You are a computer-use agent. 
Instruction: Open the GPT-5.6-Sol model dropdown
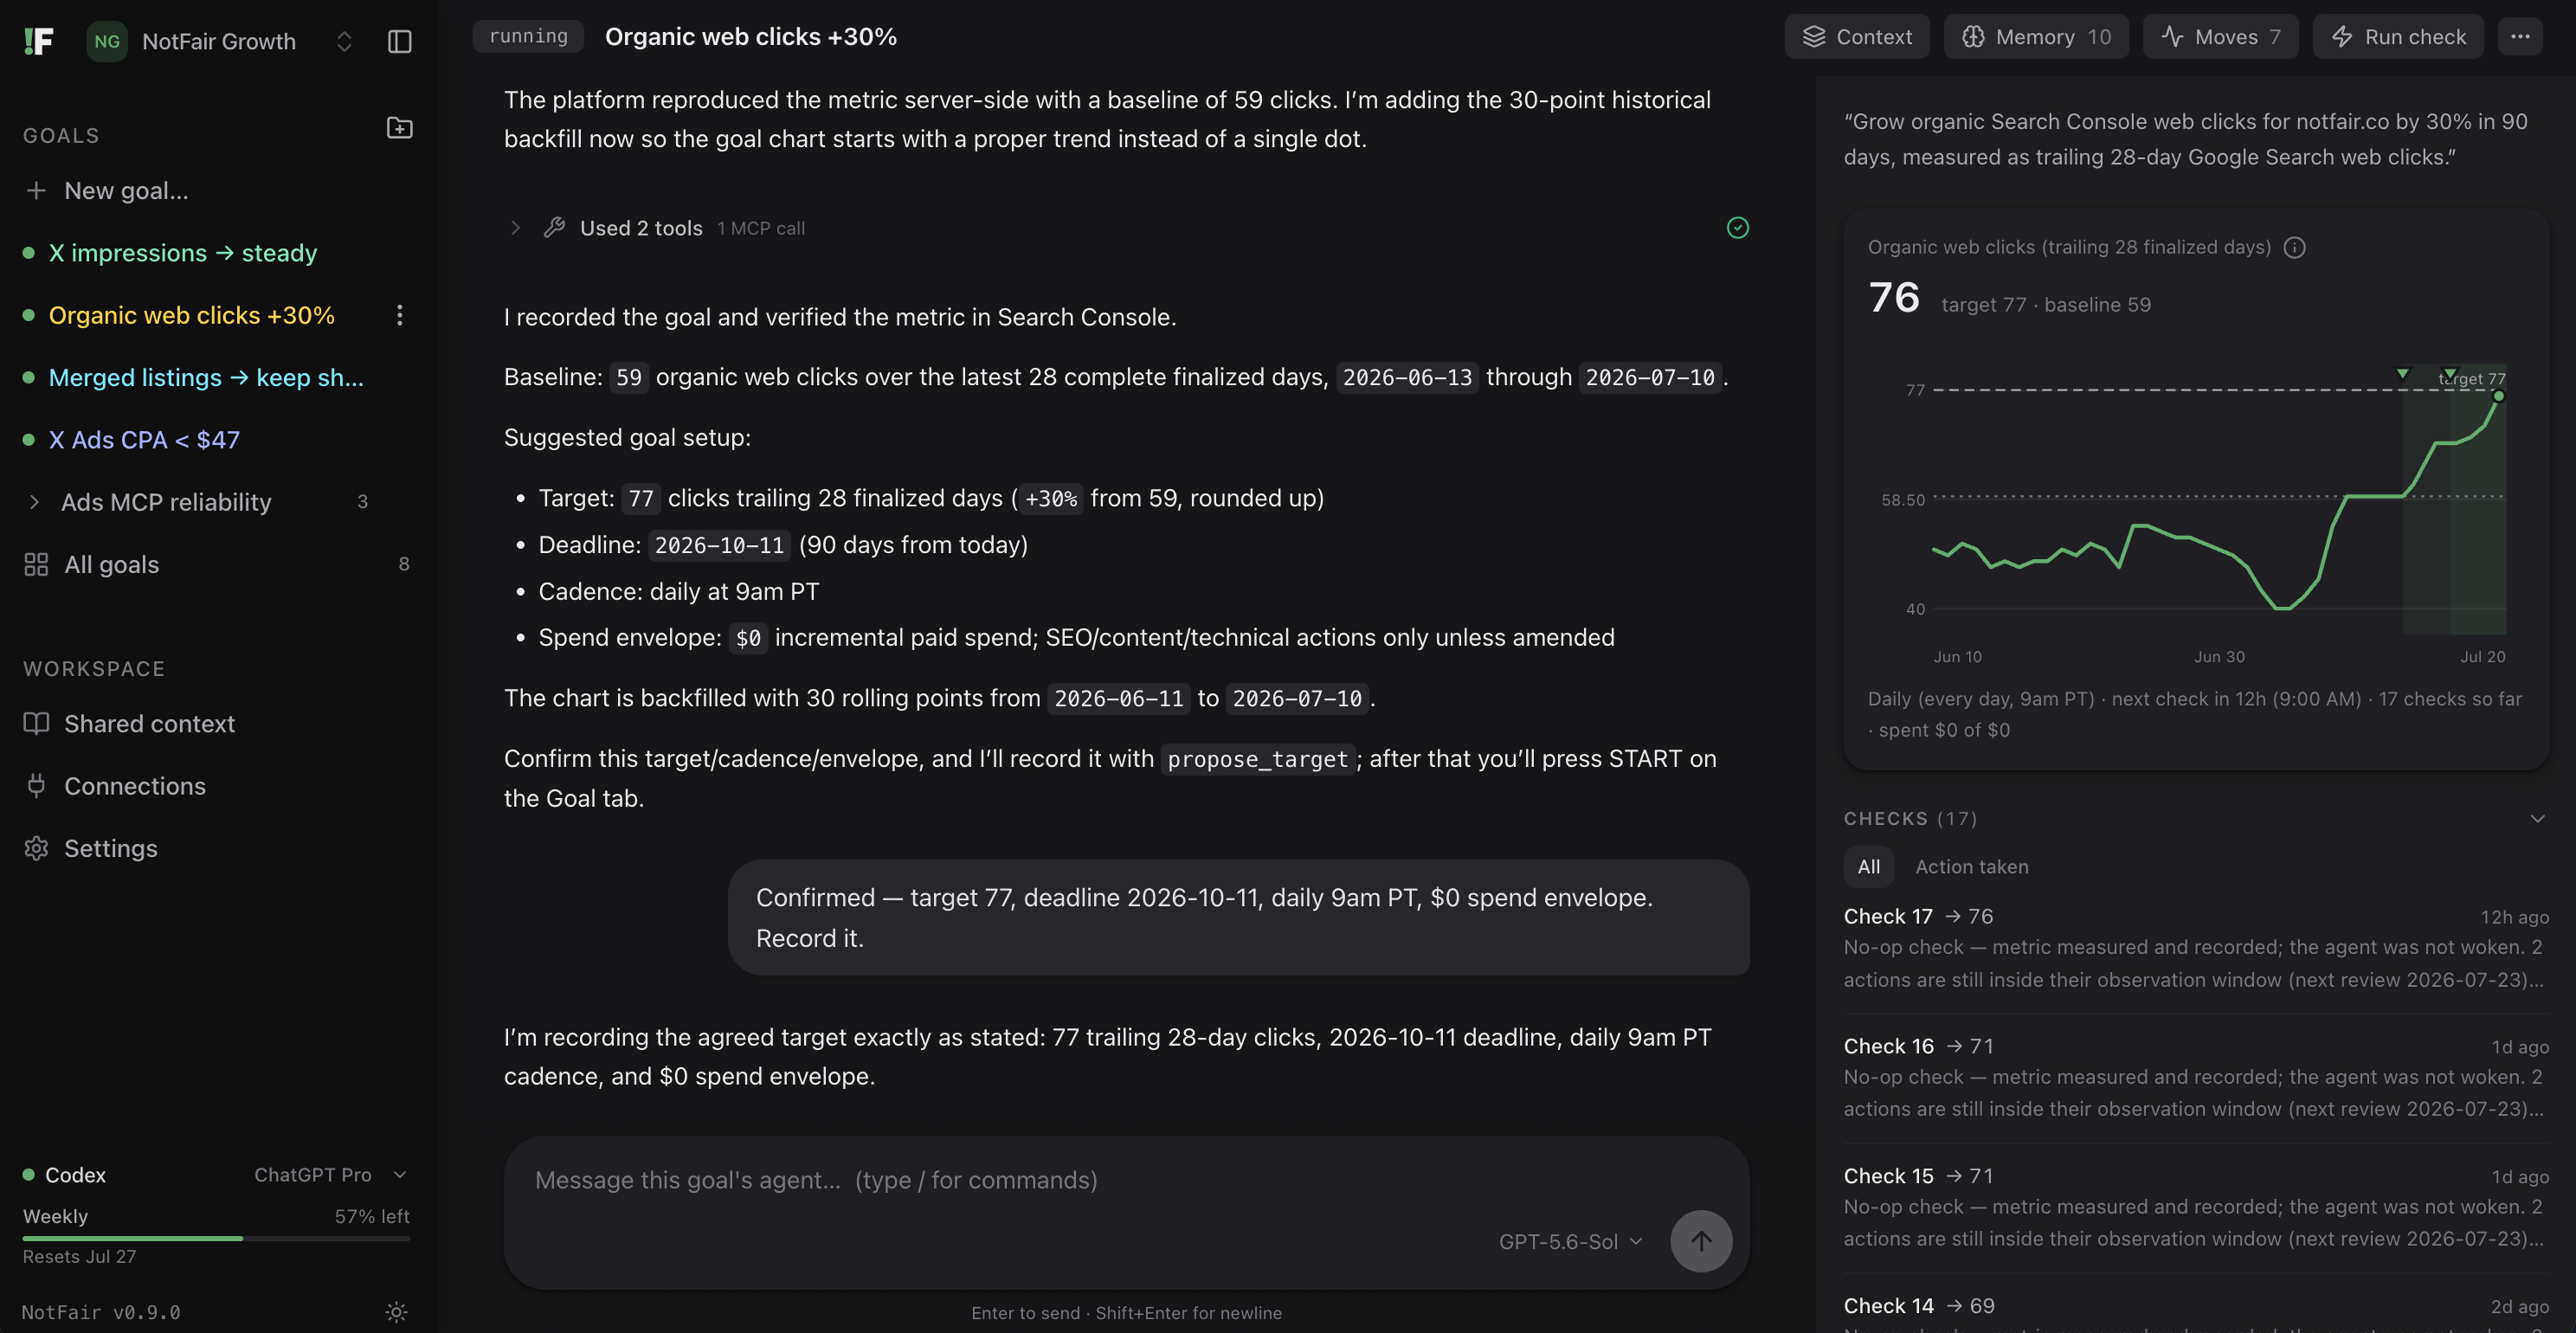coord(1569,1241)
